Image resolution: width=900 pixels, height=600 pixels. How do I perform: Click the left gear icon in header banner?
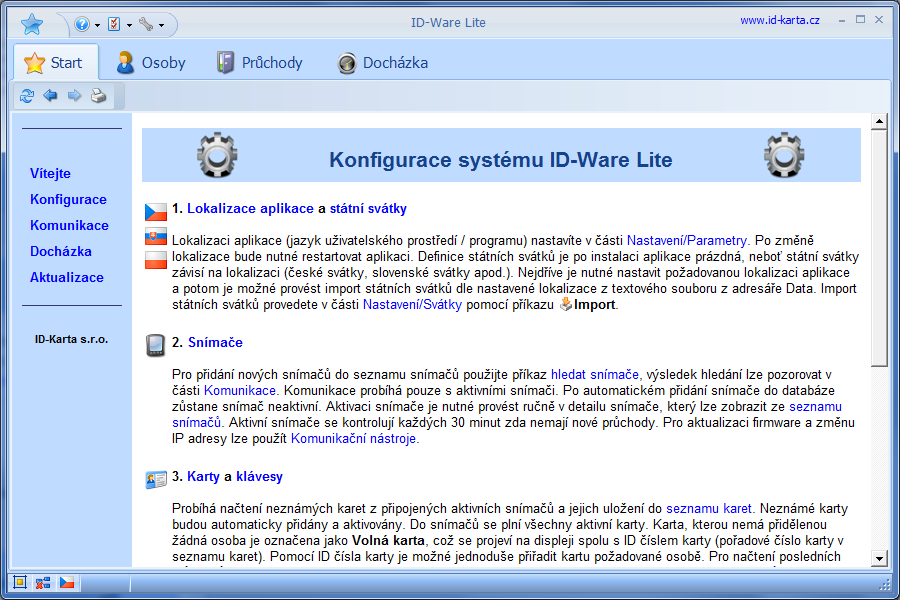217,155
